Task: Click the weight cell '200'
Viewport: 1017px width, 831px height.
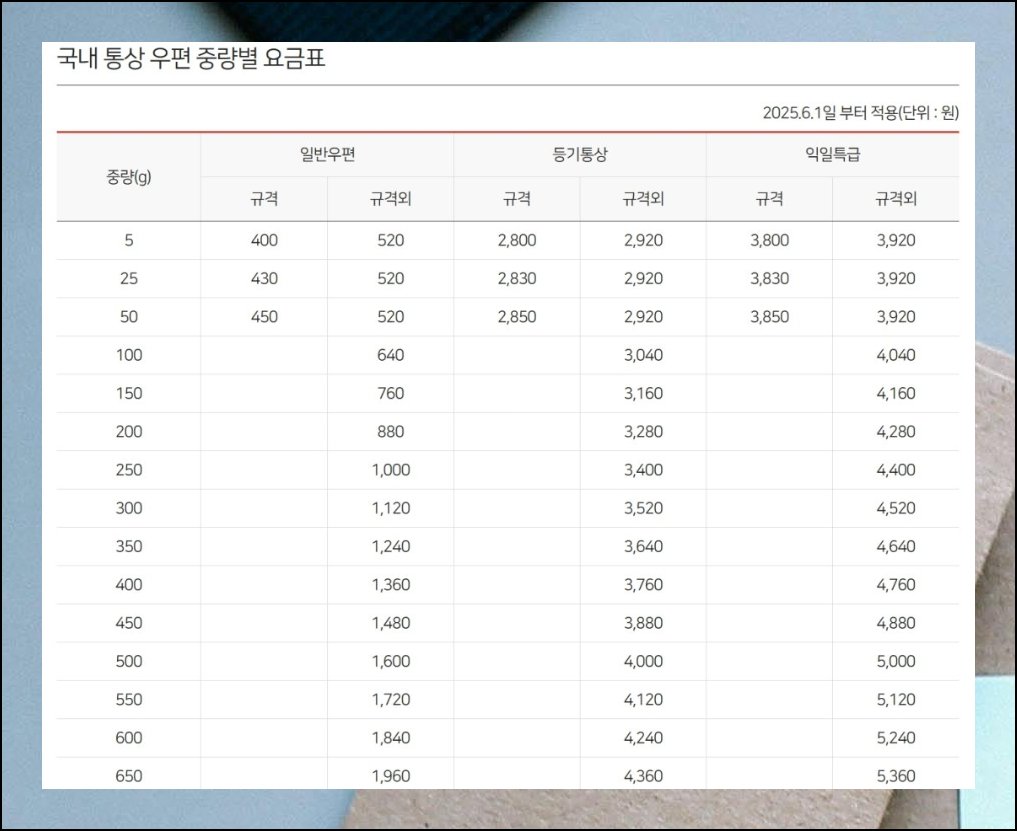Action: tap(128, 431)
